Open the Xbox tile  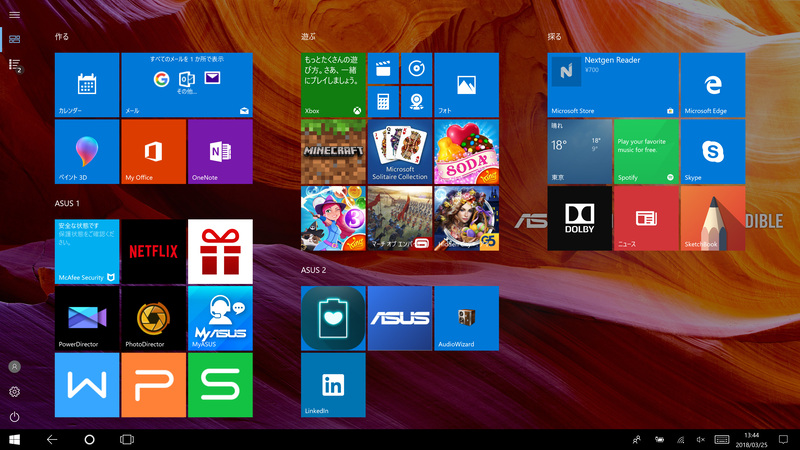pos(333,85)
